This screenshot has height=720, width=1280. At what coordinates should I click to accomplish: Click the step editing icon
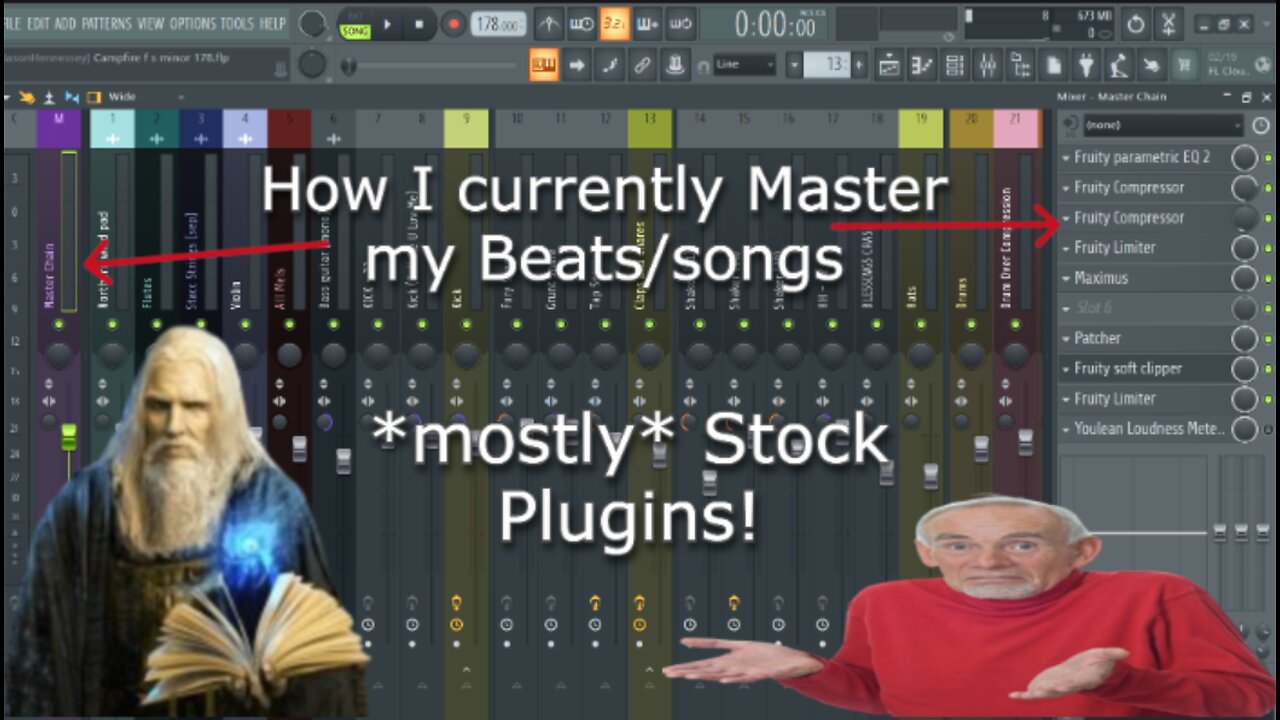tap(610, 66)
